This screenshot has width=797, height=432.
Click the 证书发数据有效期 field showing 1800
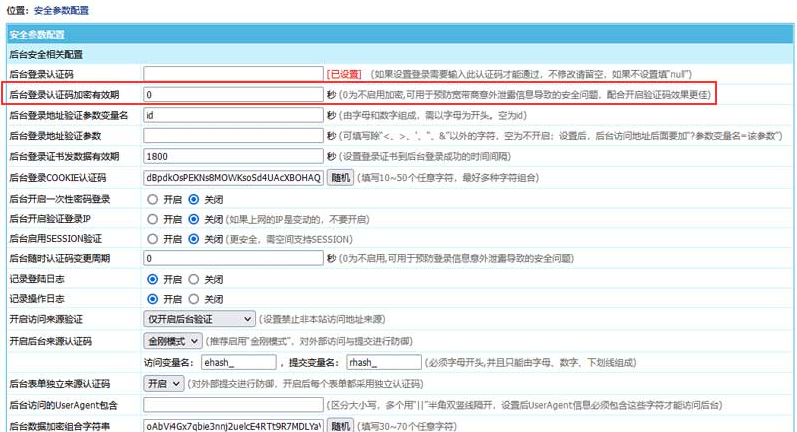point(233,157)
